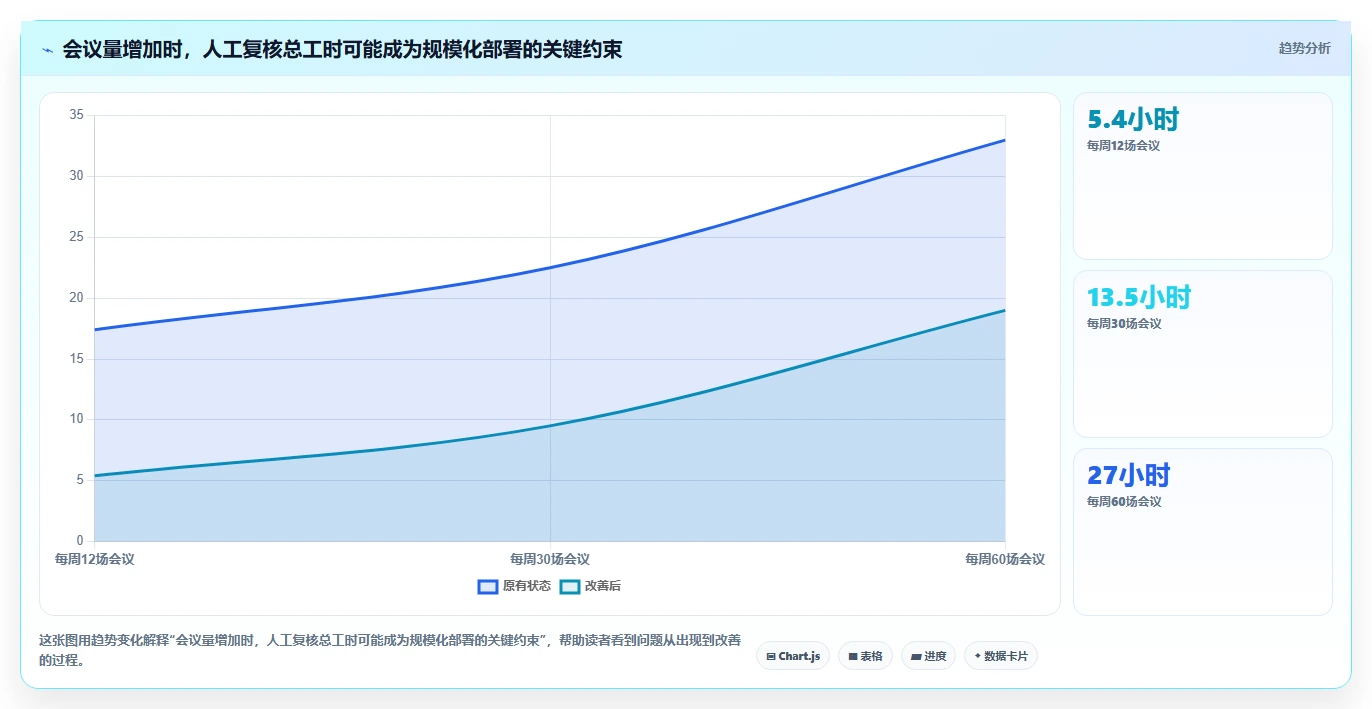1372x709 pixels.
Task: Click the icon inside the Chart.js tag
Action: (771, 657)
